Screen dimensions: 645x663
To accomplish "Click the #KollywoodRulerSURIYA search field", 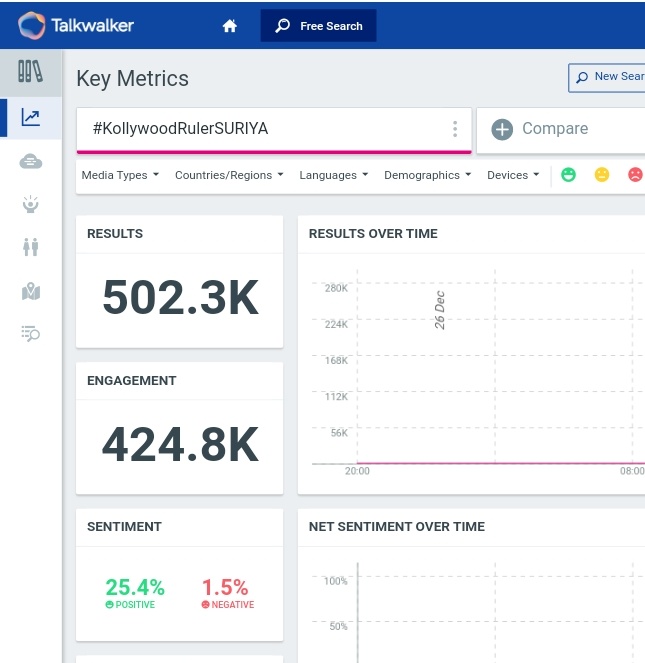I will coord(274,129).
